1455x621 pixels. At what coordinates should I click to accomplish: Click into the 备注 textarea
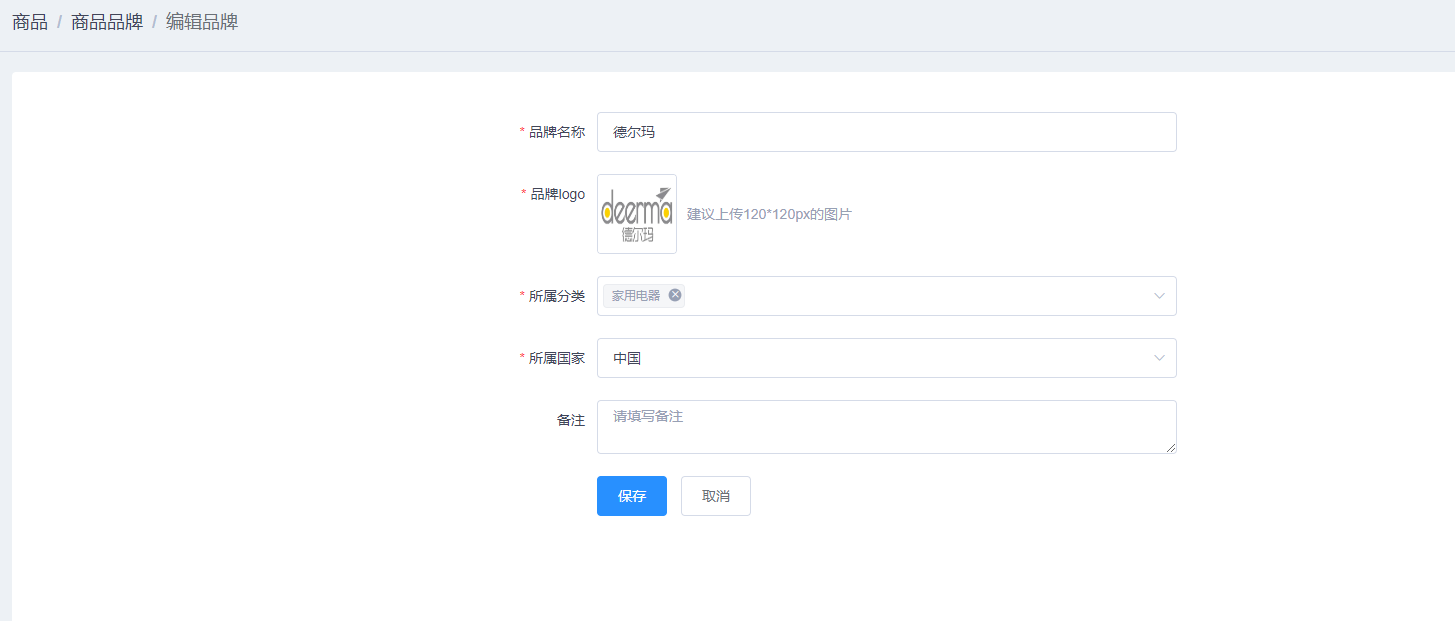tap(886, 427)
